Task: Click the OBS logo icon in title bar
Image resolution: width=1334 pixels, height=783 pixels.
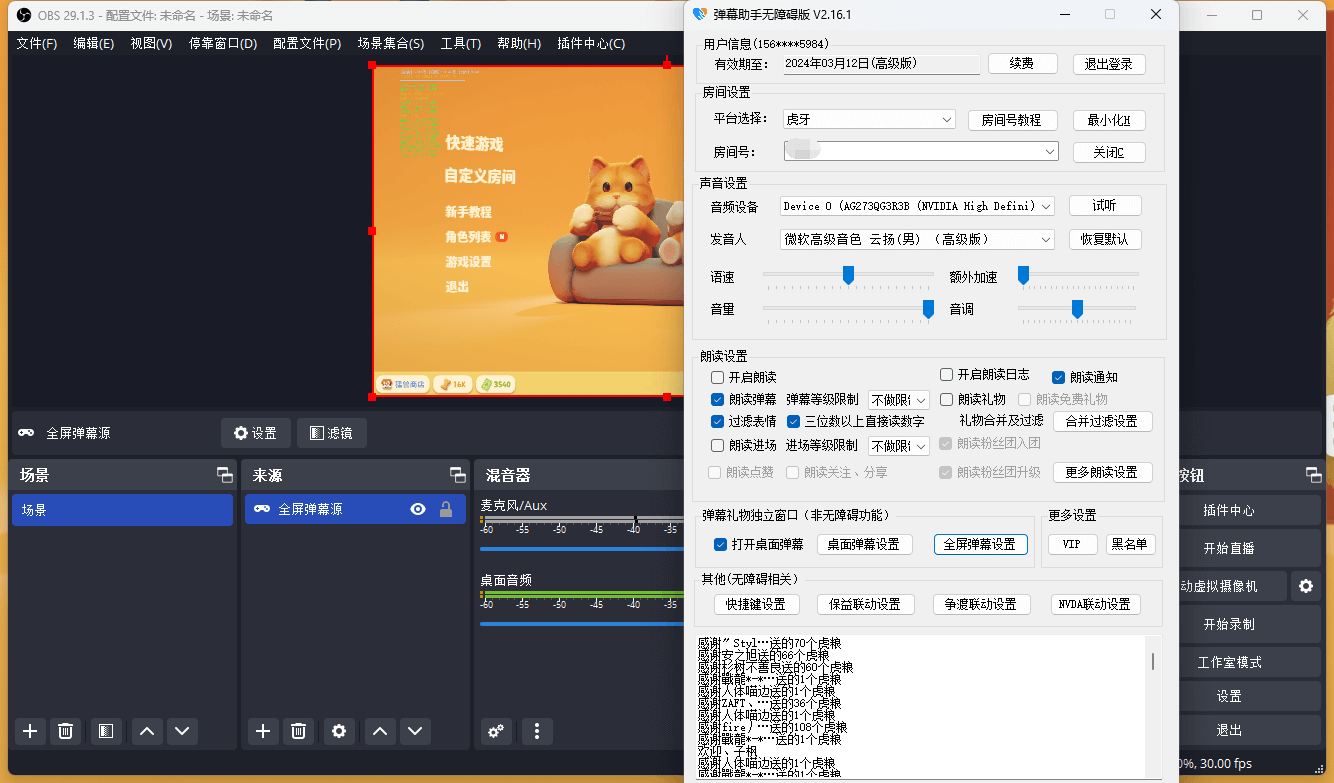Action: [24, 15]
